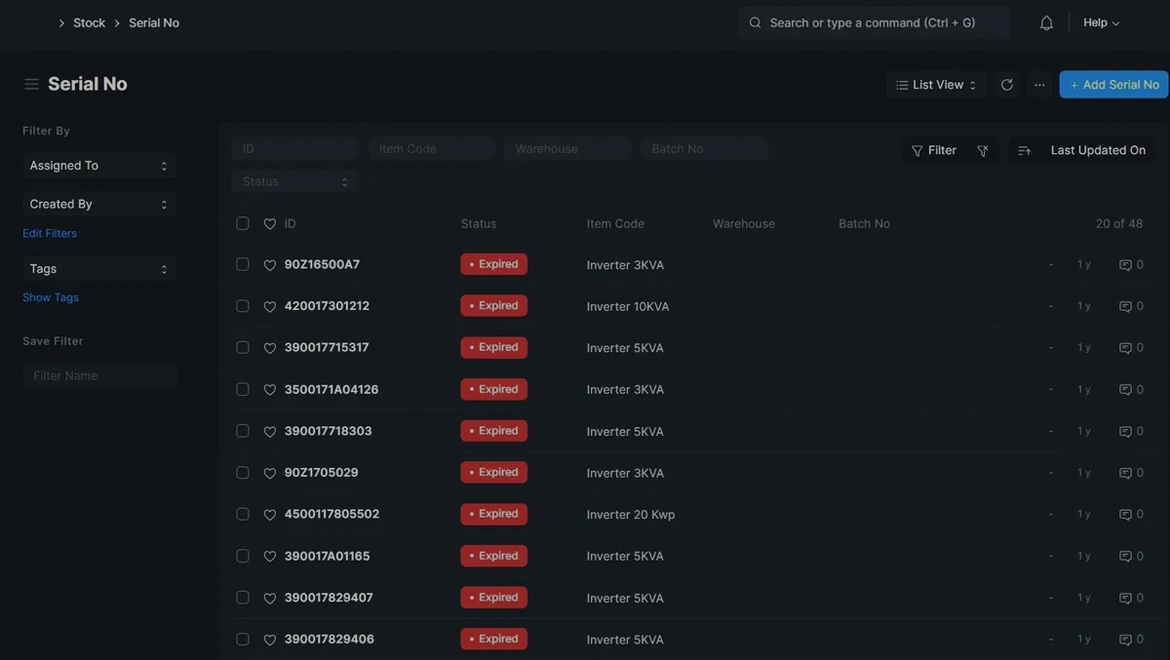Viewport: 1170px width, 660px height.
Task: Open the Created By dropdown
Action: pyautogui.click(x=99, y=204)
